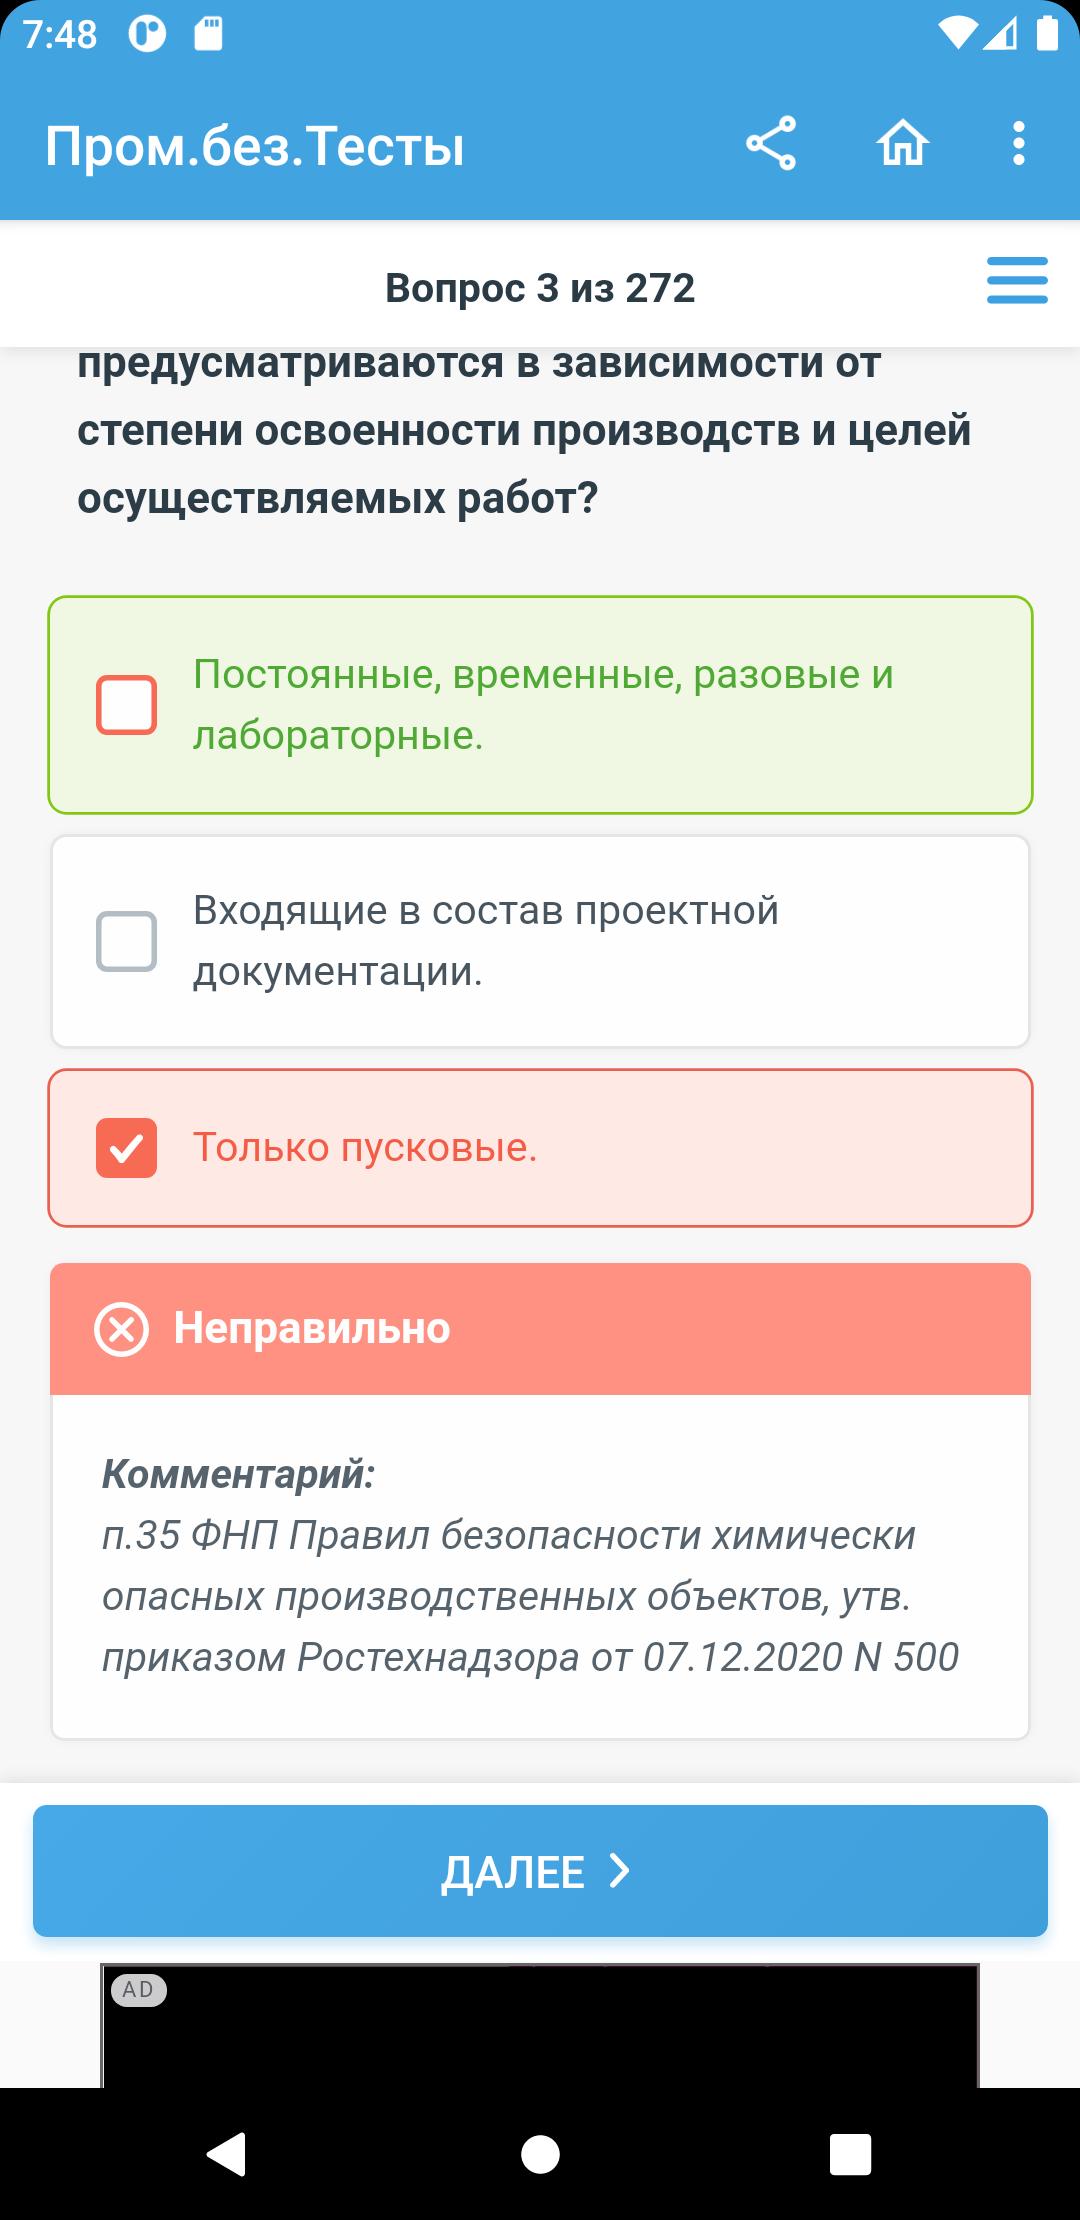Tap Android recent apps square
The image size is (1080, 2220).
[850, 2154]
